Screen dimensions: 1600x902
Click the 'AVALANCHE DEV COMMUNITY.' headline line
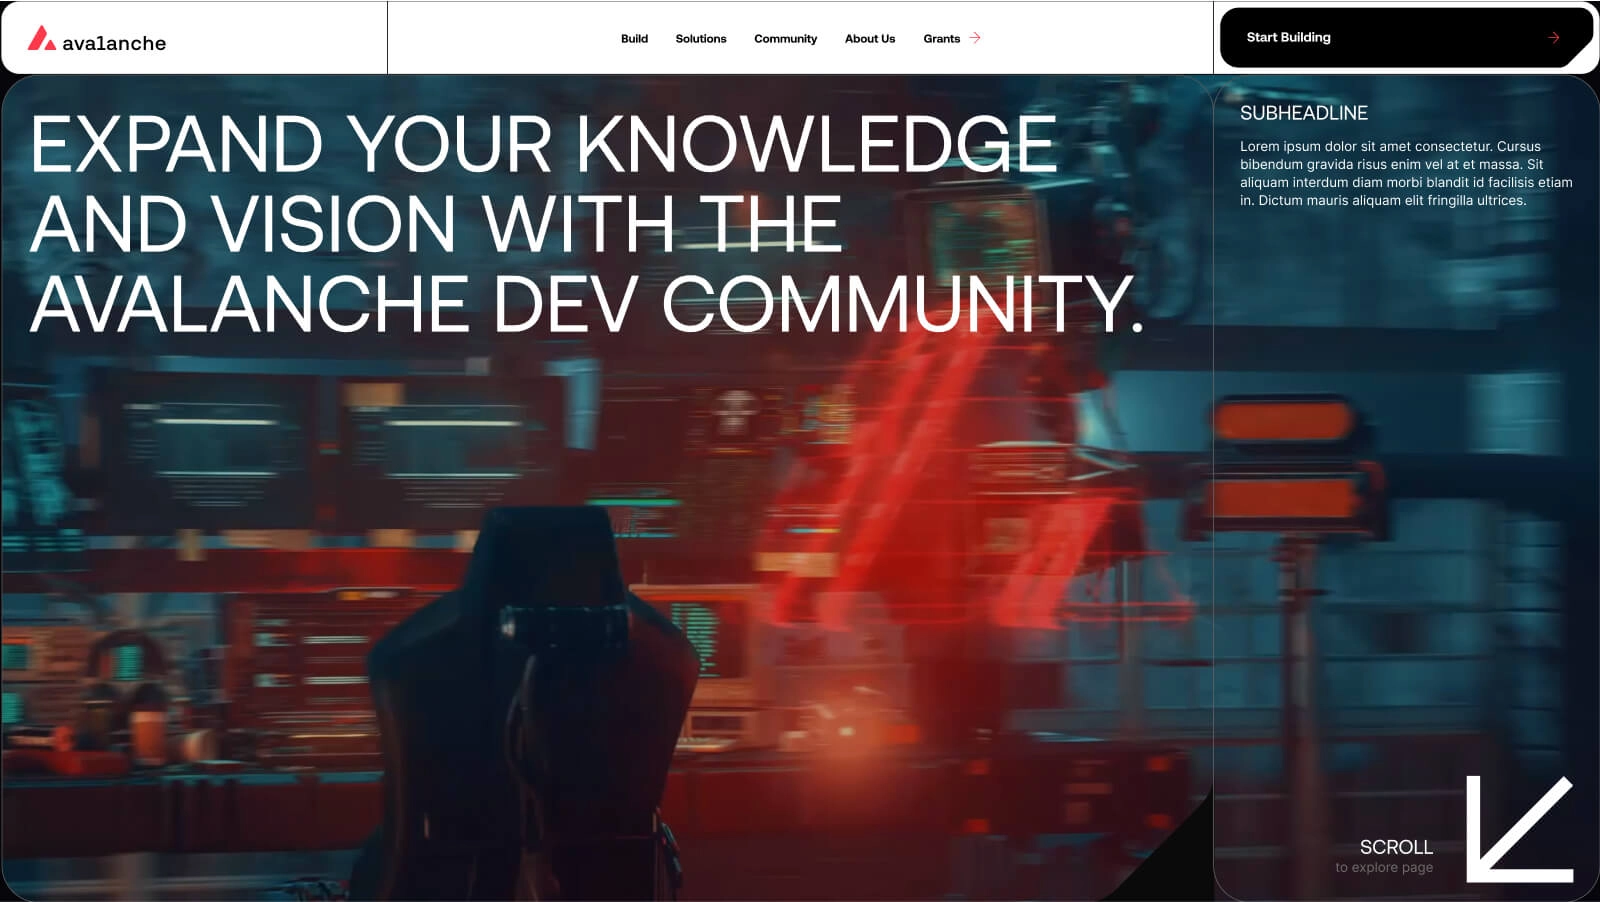[x=586, y=303]
